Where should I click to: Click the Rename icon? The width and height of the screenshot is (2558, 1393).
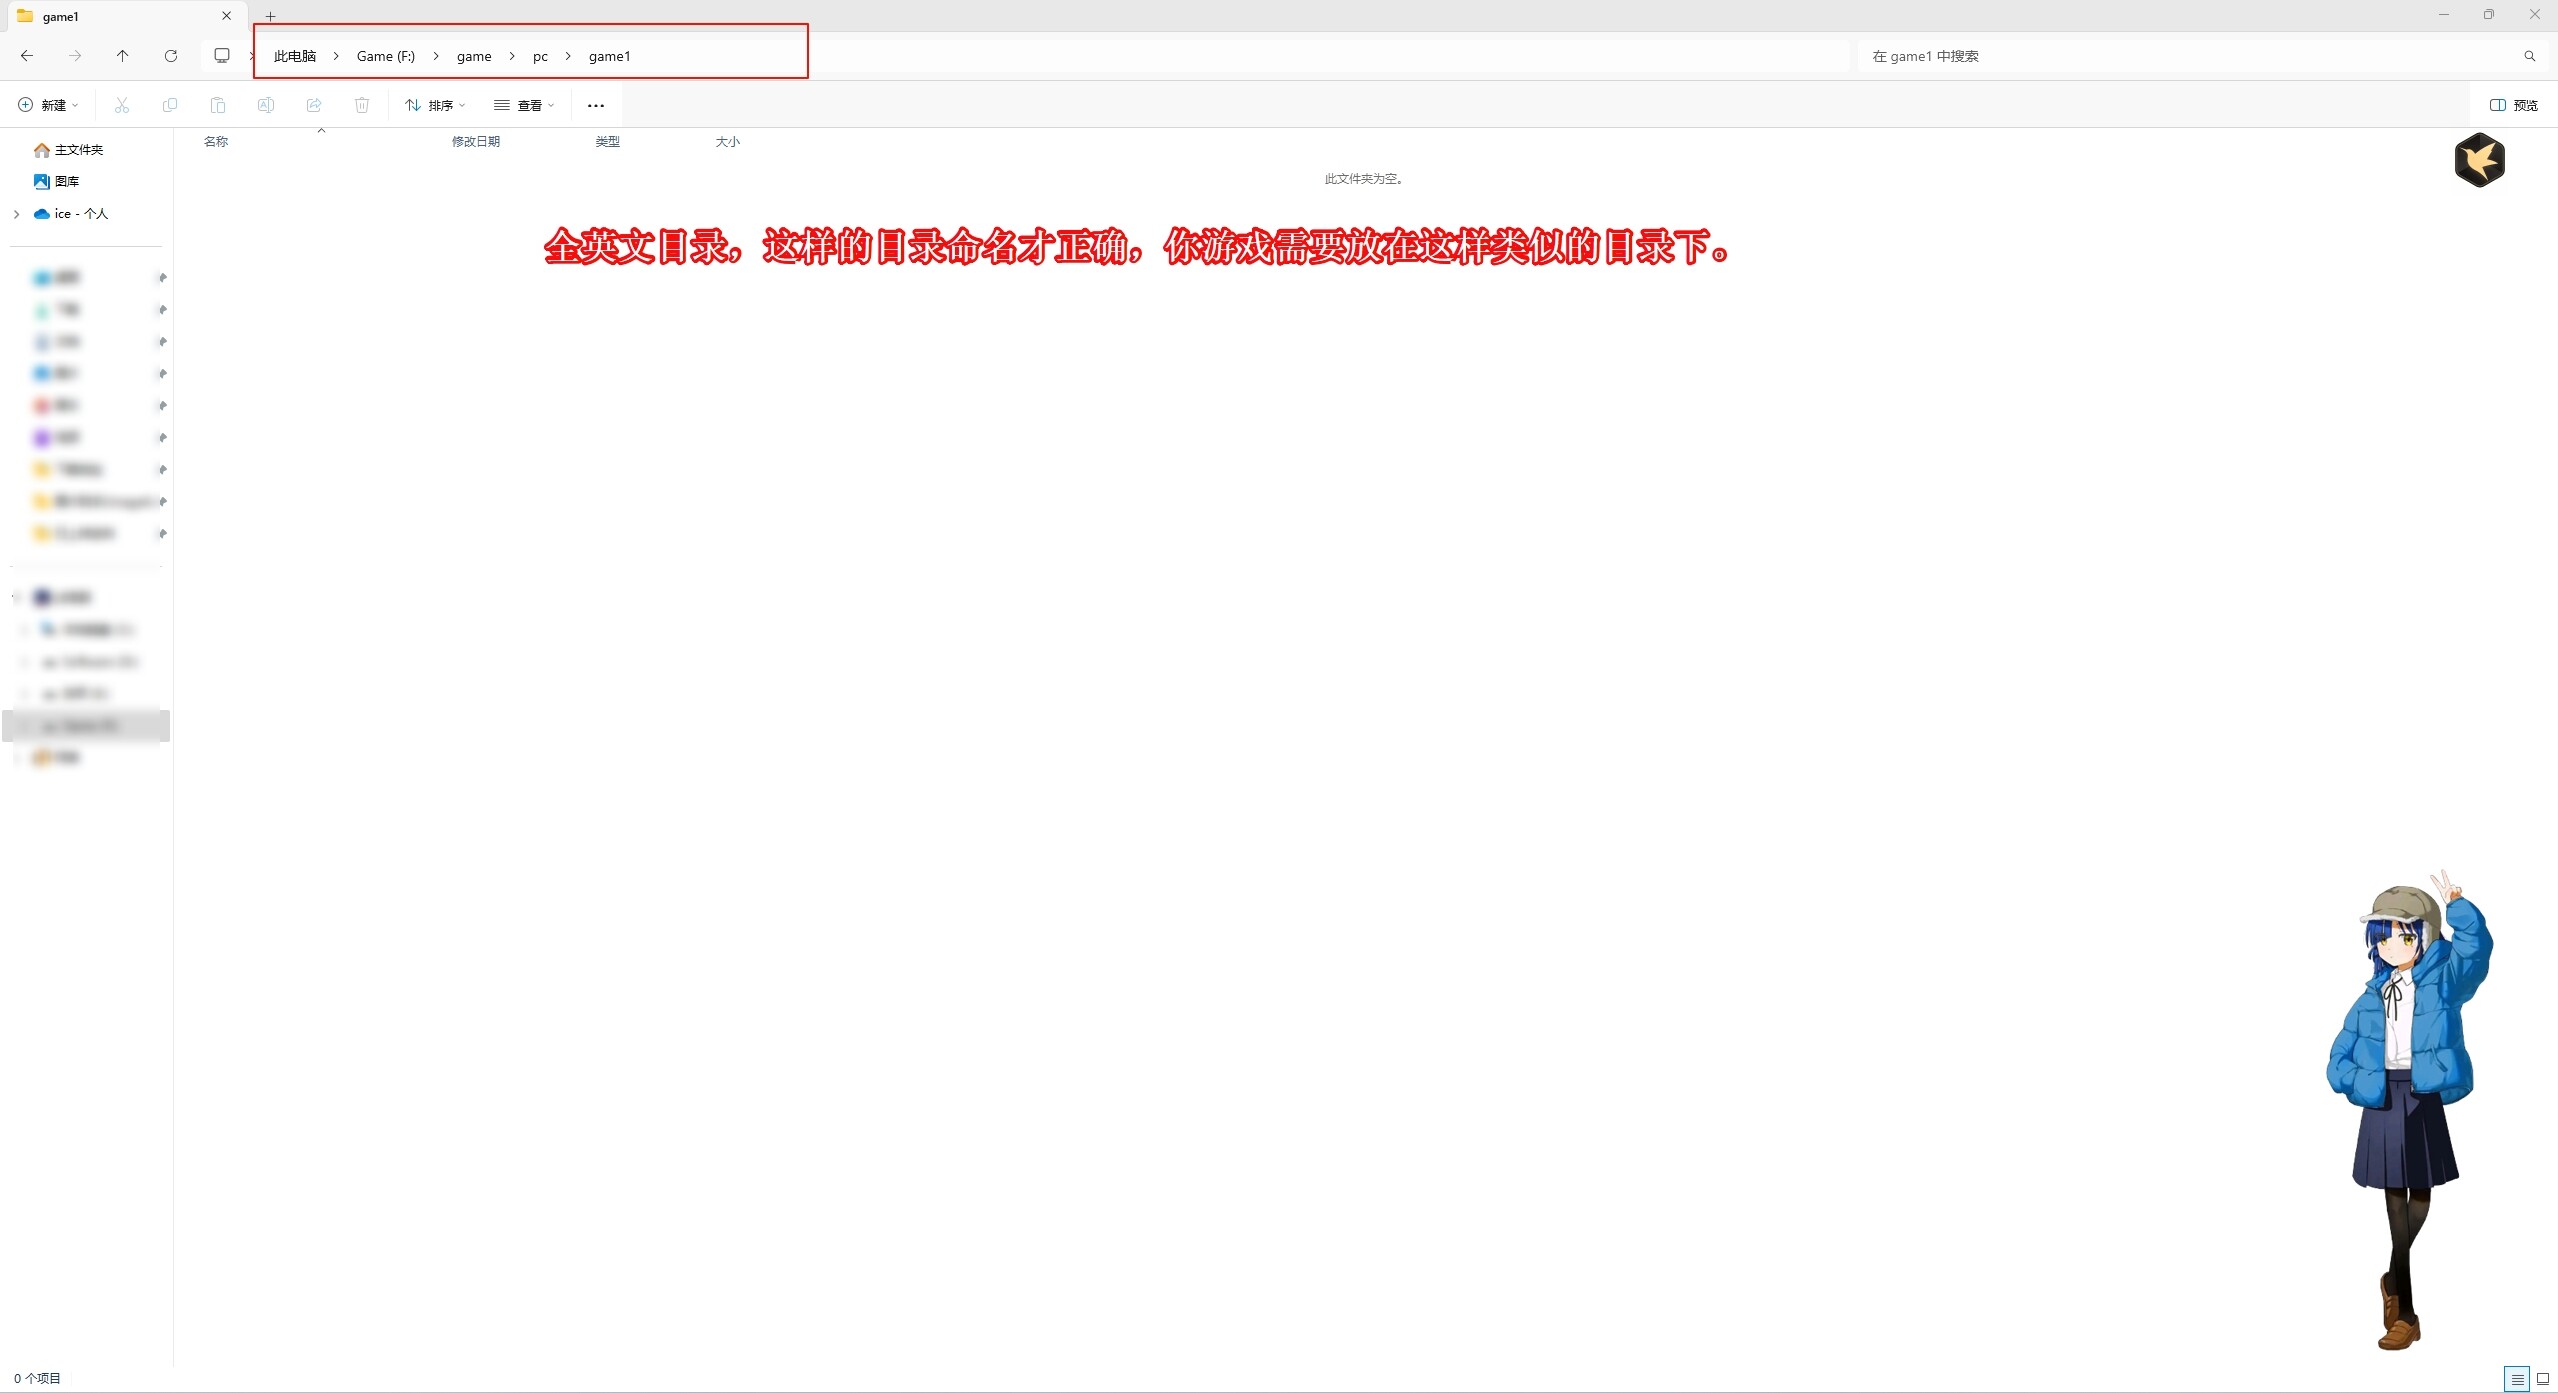coord(266,105)
